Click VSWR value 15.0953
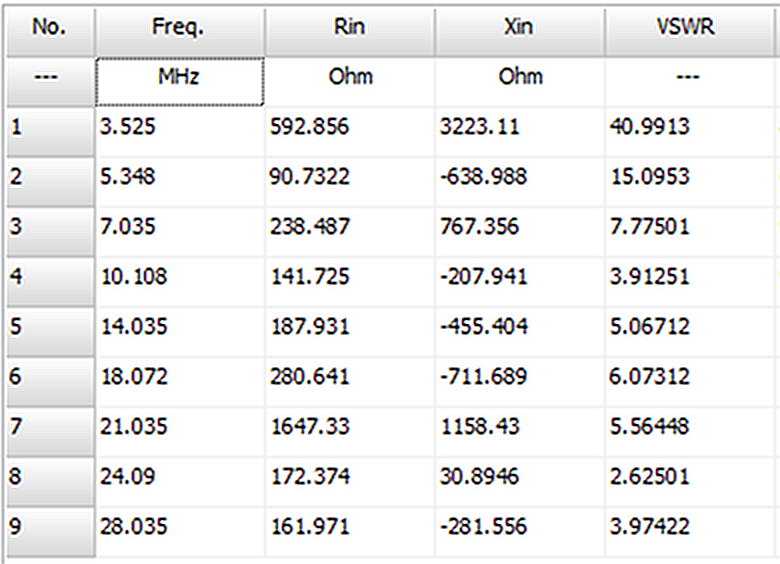This screenshot has height=564, width=780. point(689,182)
